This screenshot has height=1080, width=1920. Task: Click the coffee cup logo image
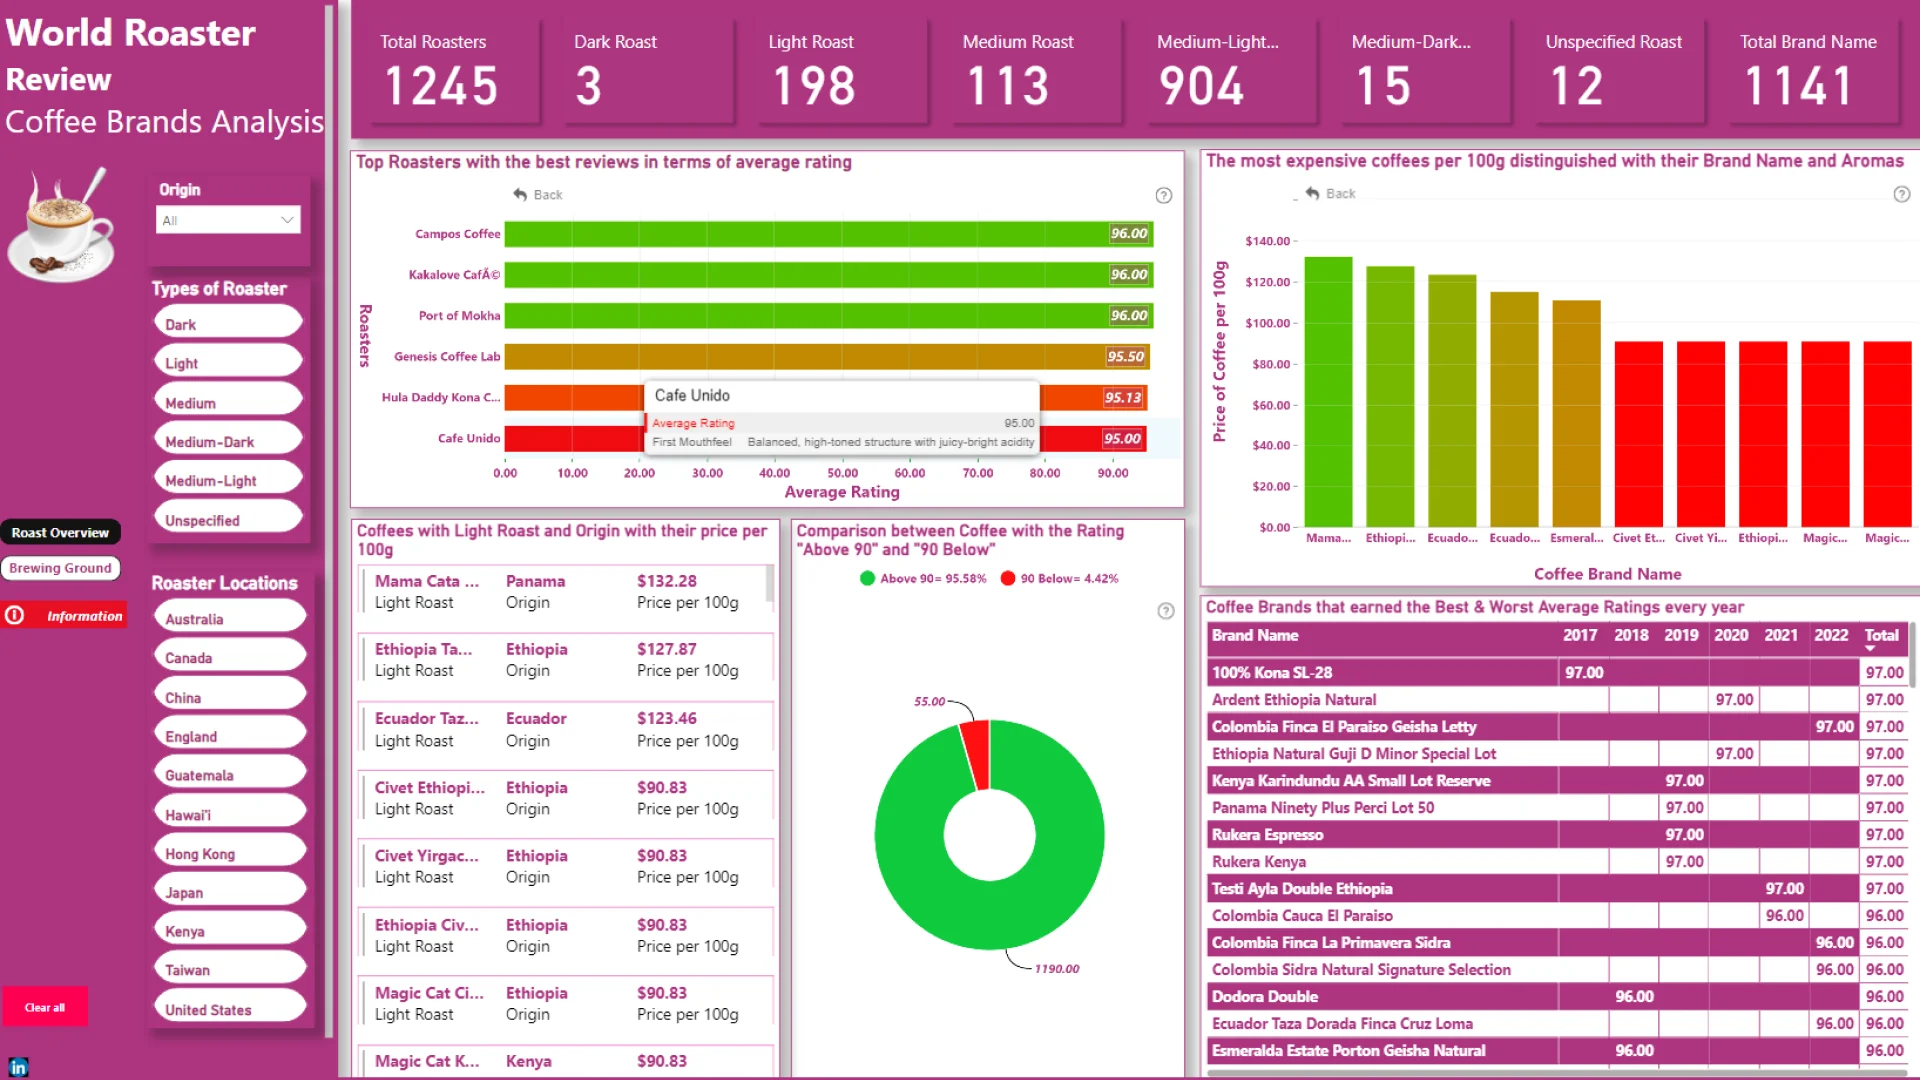click(x=62, y=225)
